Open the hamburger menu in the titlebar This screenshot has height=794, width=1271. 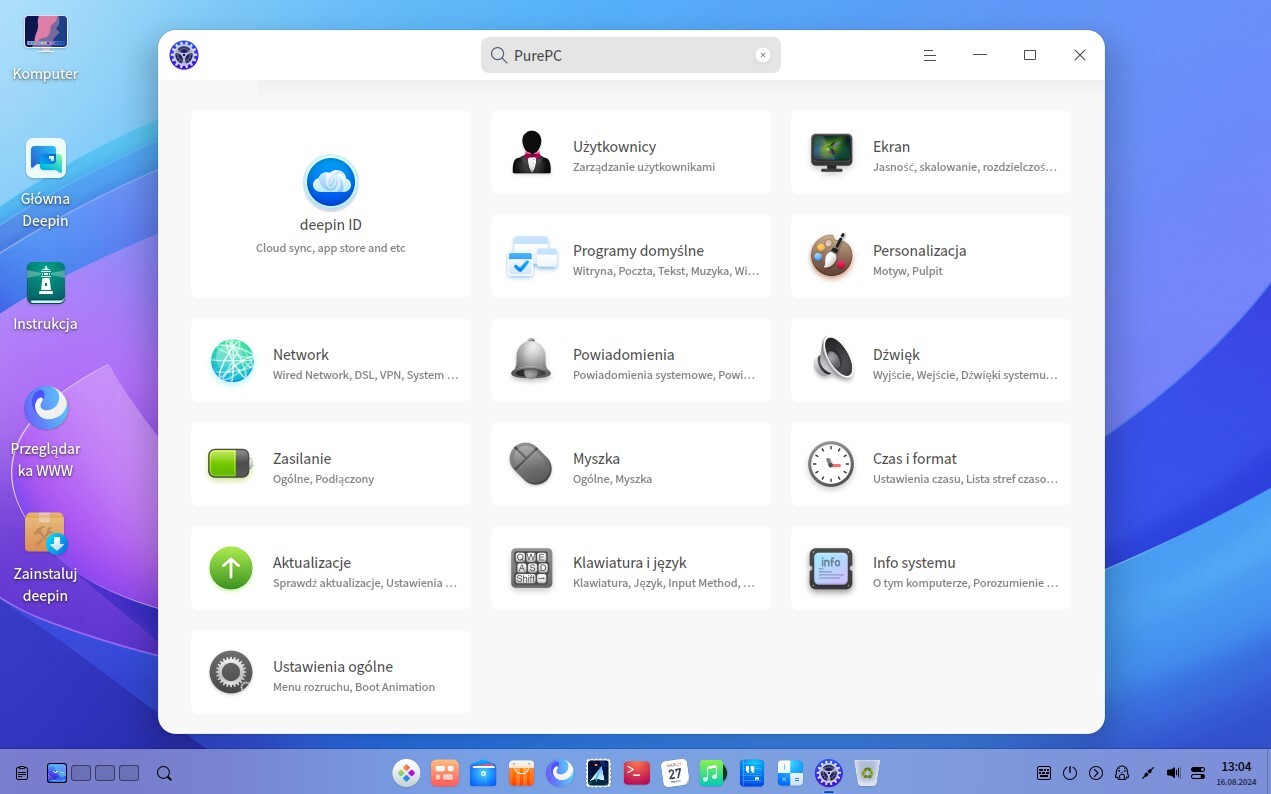[x=929, y=55]
